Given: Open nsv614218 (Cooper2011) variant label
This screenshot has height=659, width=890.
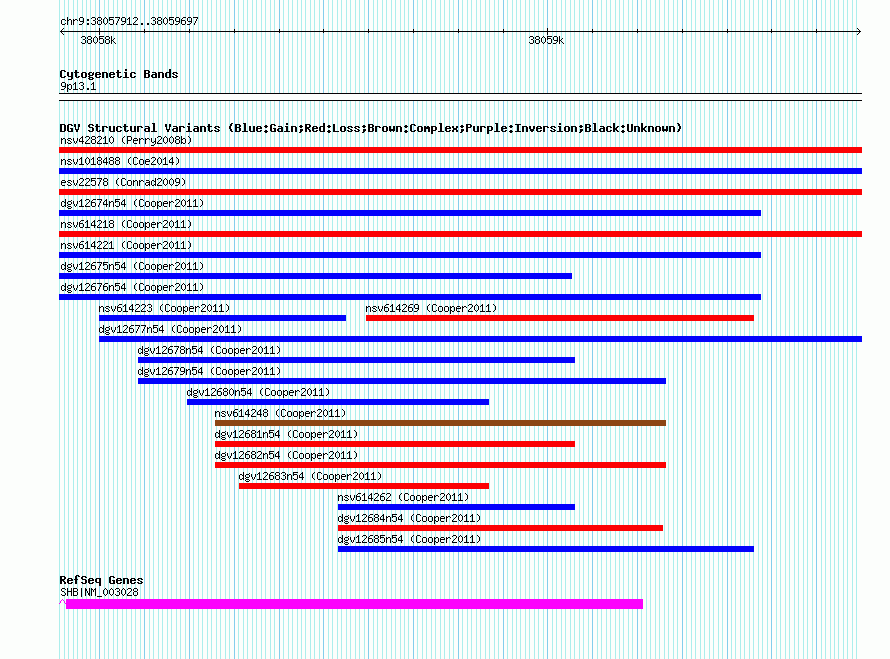Looking at the screenshot, I should pyautogui.click(x=126, y=224).
